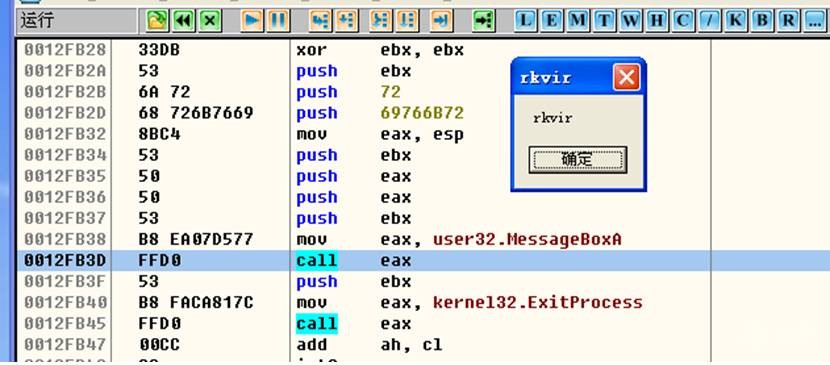Close the debugged program with the green X icon
830x365 pixels.
click(x=210, y=21)
